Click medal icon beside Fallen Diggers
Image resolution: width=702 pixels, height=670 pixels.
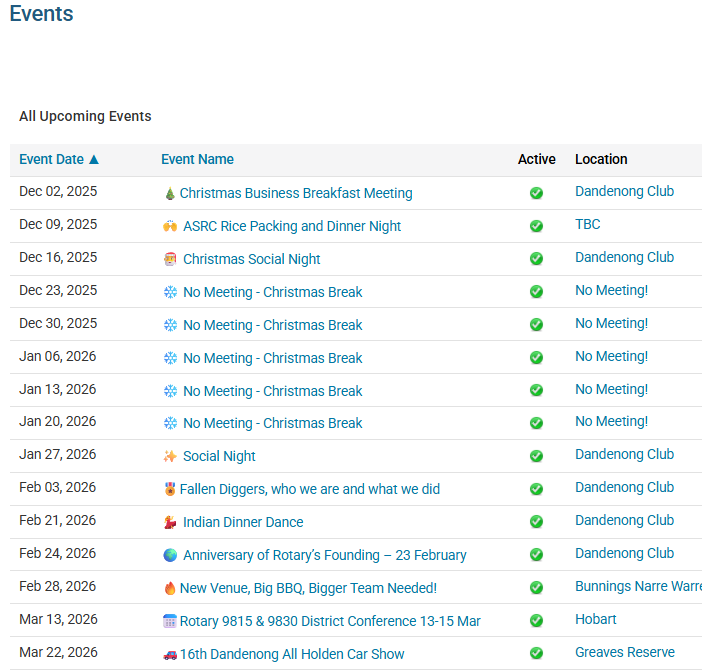pos(170,489)
